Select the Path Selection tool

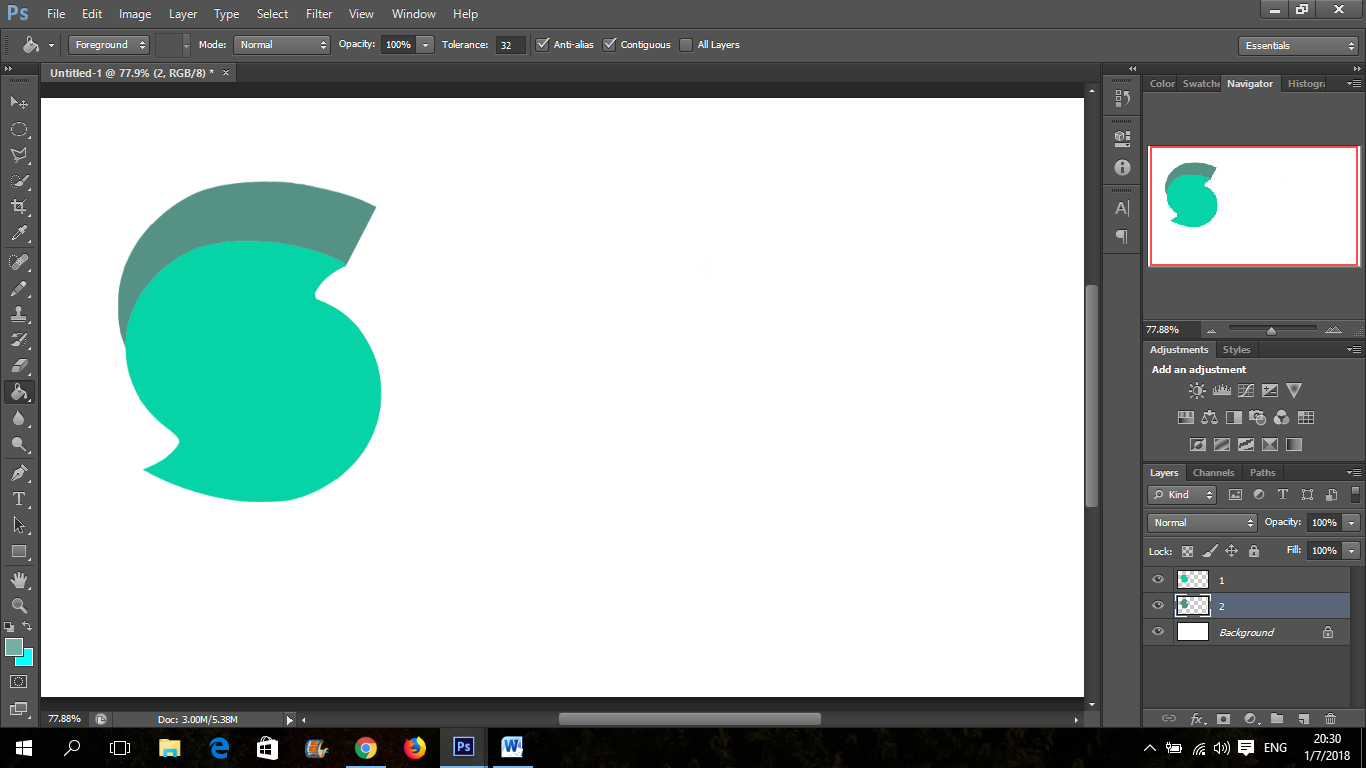pos(19,524)
